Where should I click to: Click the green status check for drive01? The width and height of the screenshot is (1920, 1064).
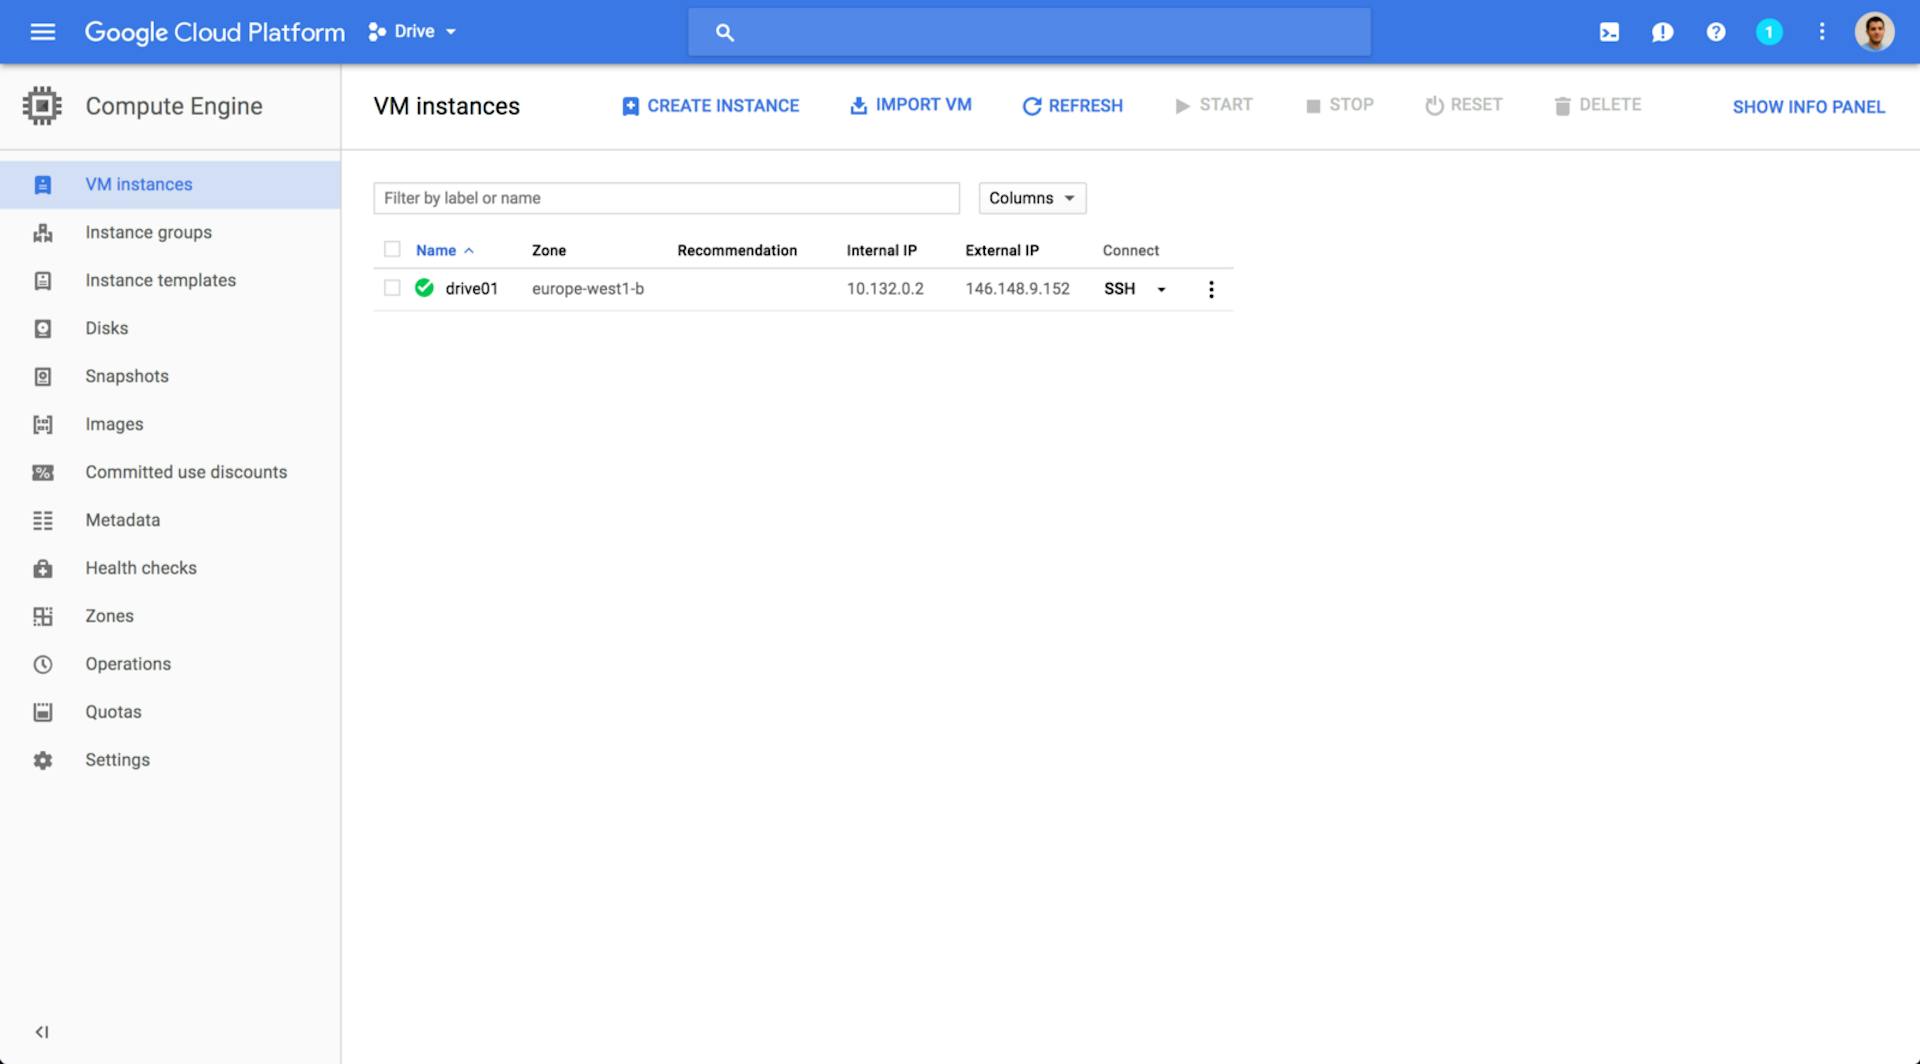tap(424, 288)
